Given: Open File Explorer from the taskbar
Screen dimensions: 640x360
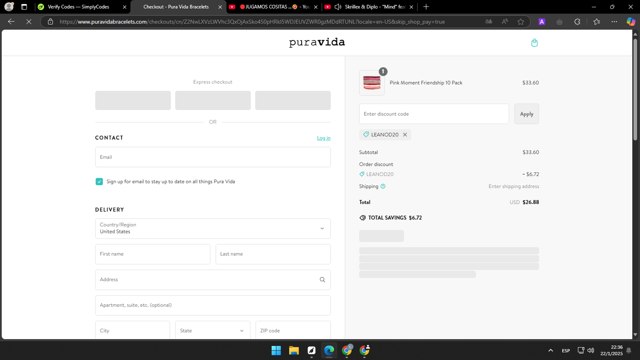Looking at the screenshot, I should [x=294, y=350].
